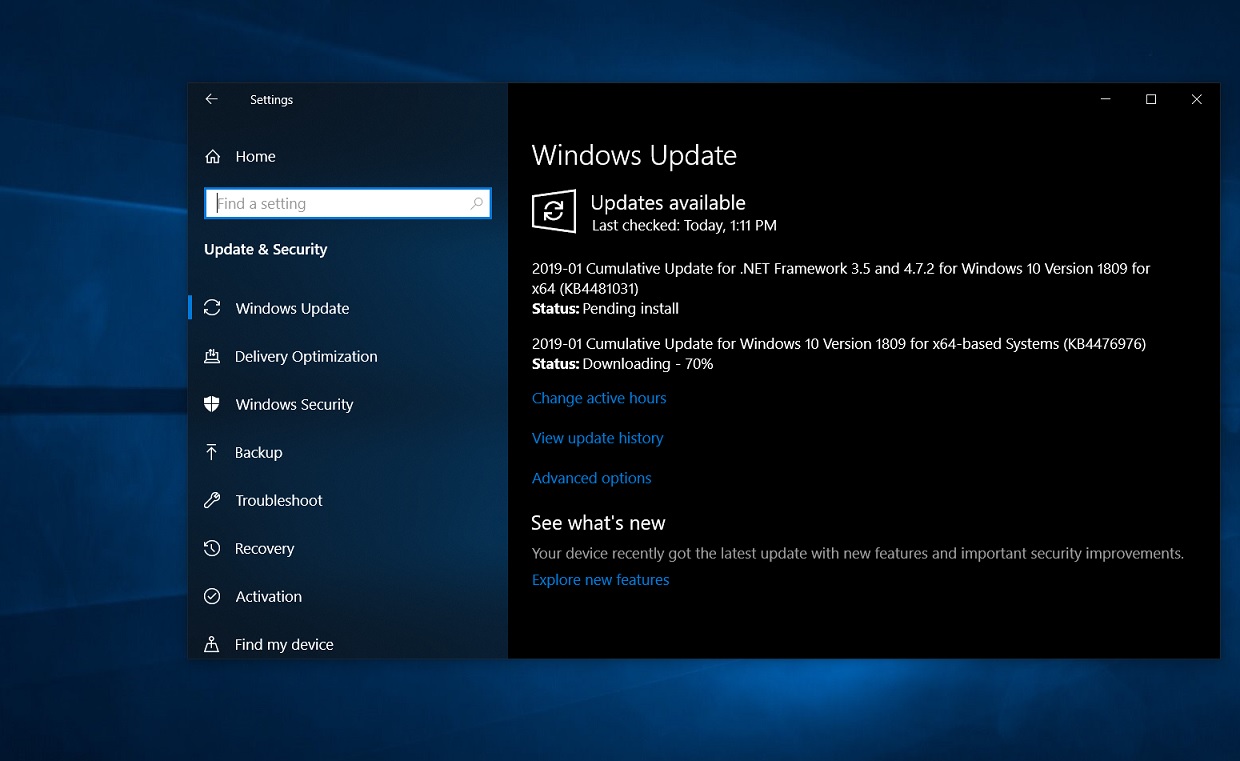Click the large Updates available refresh icon

click(554, 211)
